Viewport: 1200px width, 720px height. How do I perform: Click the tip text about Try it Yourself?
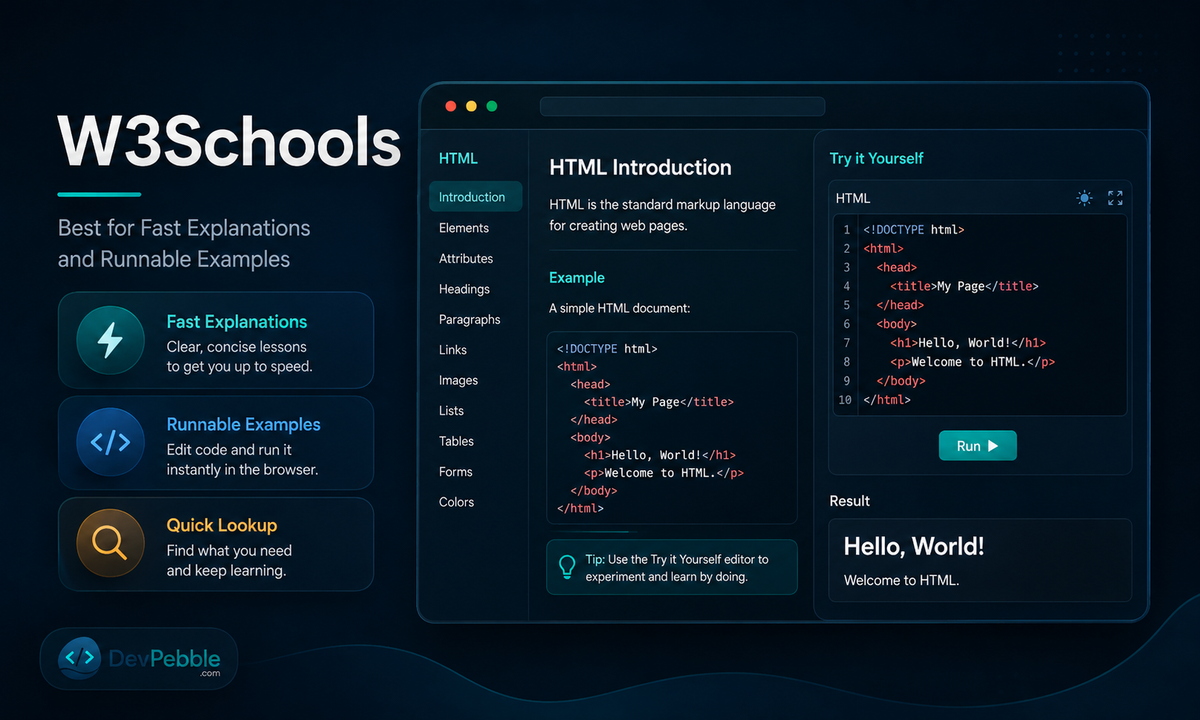tap(677, 568)
